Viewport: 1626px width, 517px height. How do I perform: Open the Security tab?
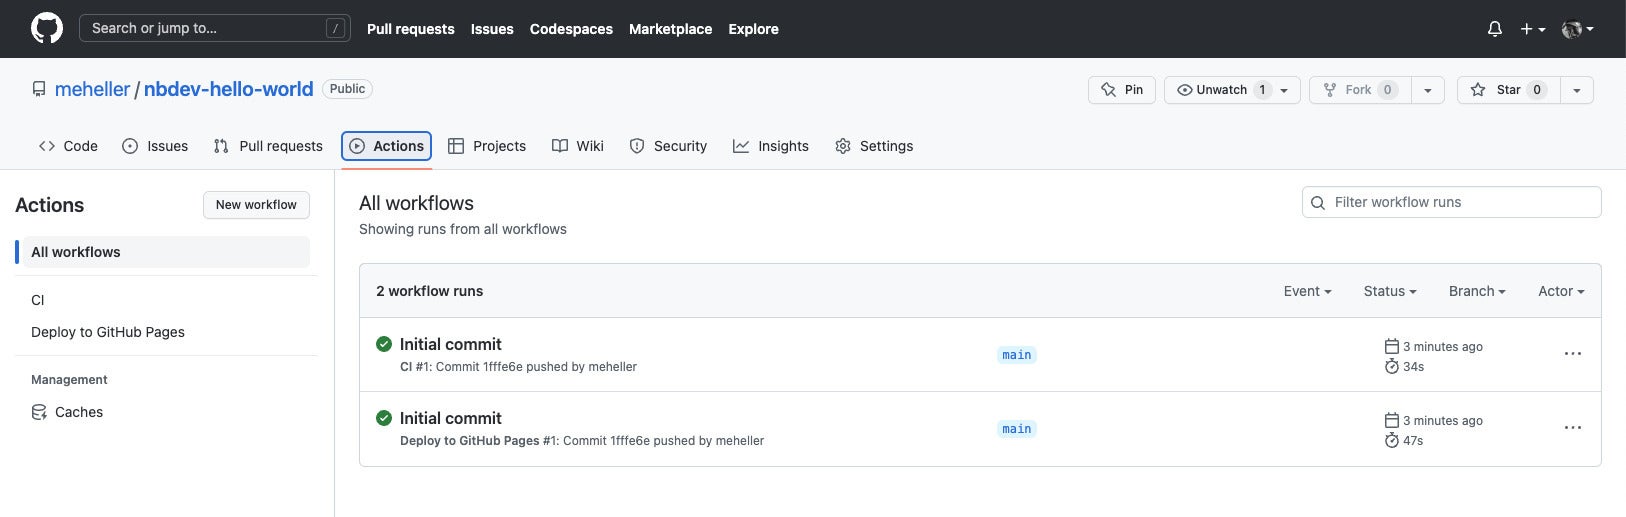[668, 146]
